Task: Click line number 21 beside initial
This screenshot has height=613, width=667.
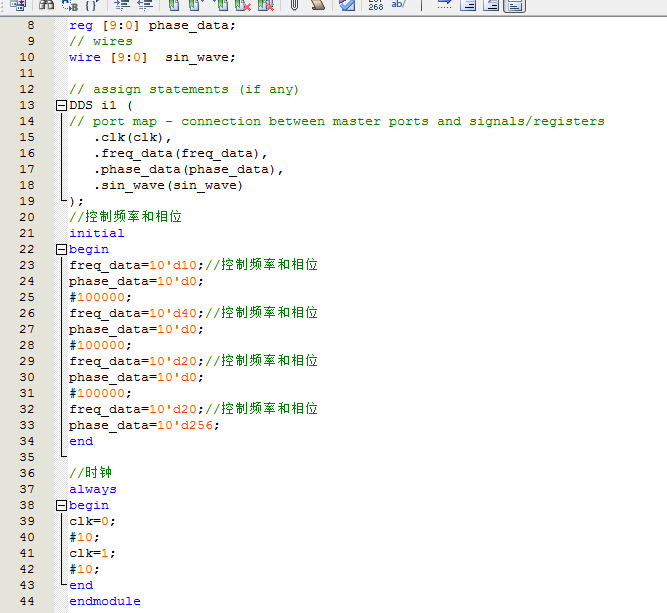Action: click(x=27, y=233)
